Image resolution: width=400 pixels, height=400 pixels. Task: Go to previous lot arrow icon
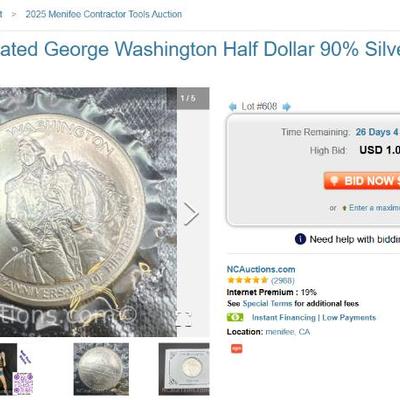[232, 107]
